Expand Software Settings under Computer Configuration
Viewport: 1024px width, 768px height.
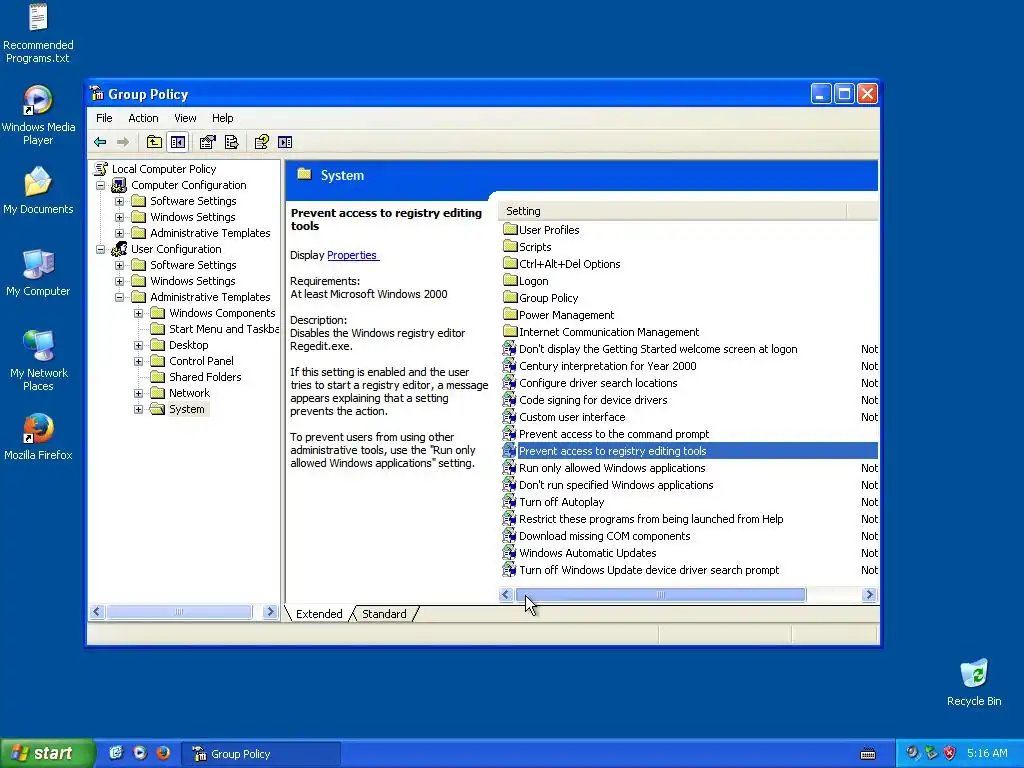click(x=120, y=201)
